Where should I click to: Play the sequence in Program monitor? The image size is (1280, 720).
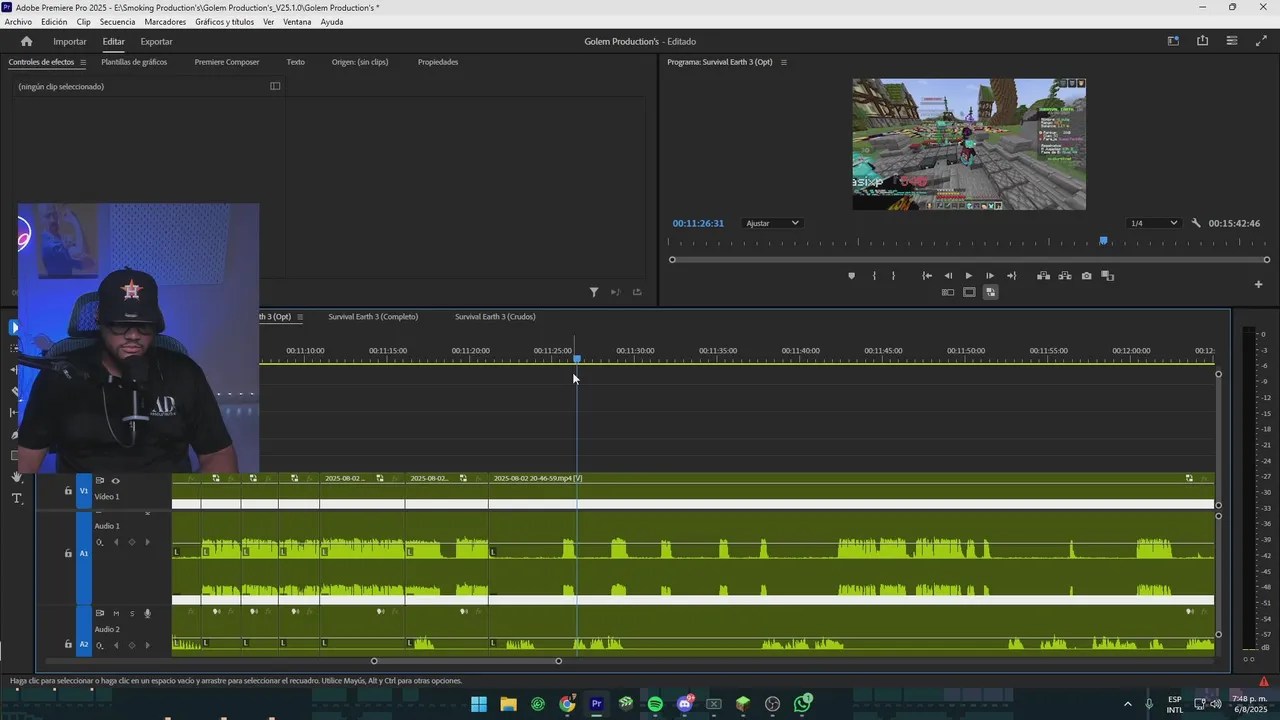coord(968,276)
